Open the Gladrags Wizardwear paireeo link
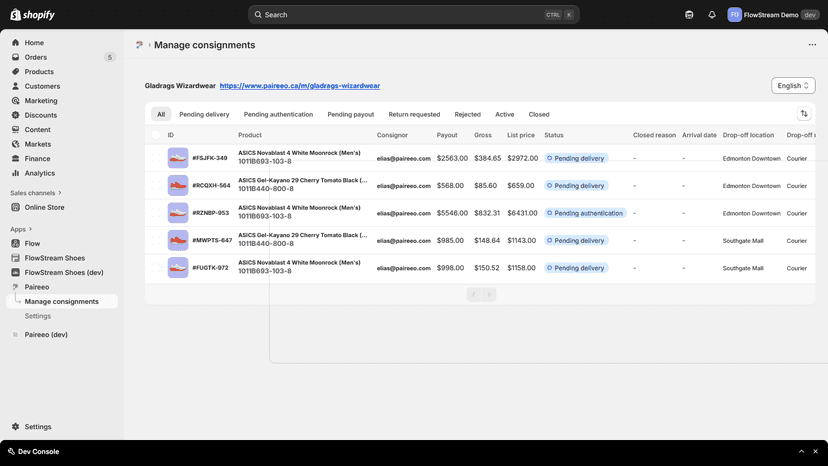This screenshot has height=466, width=828. click(299, 86)
